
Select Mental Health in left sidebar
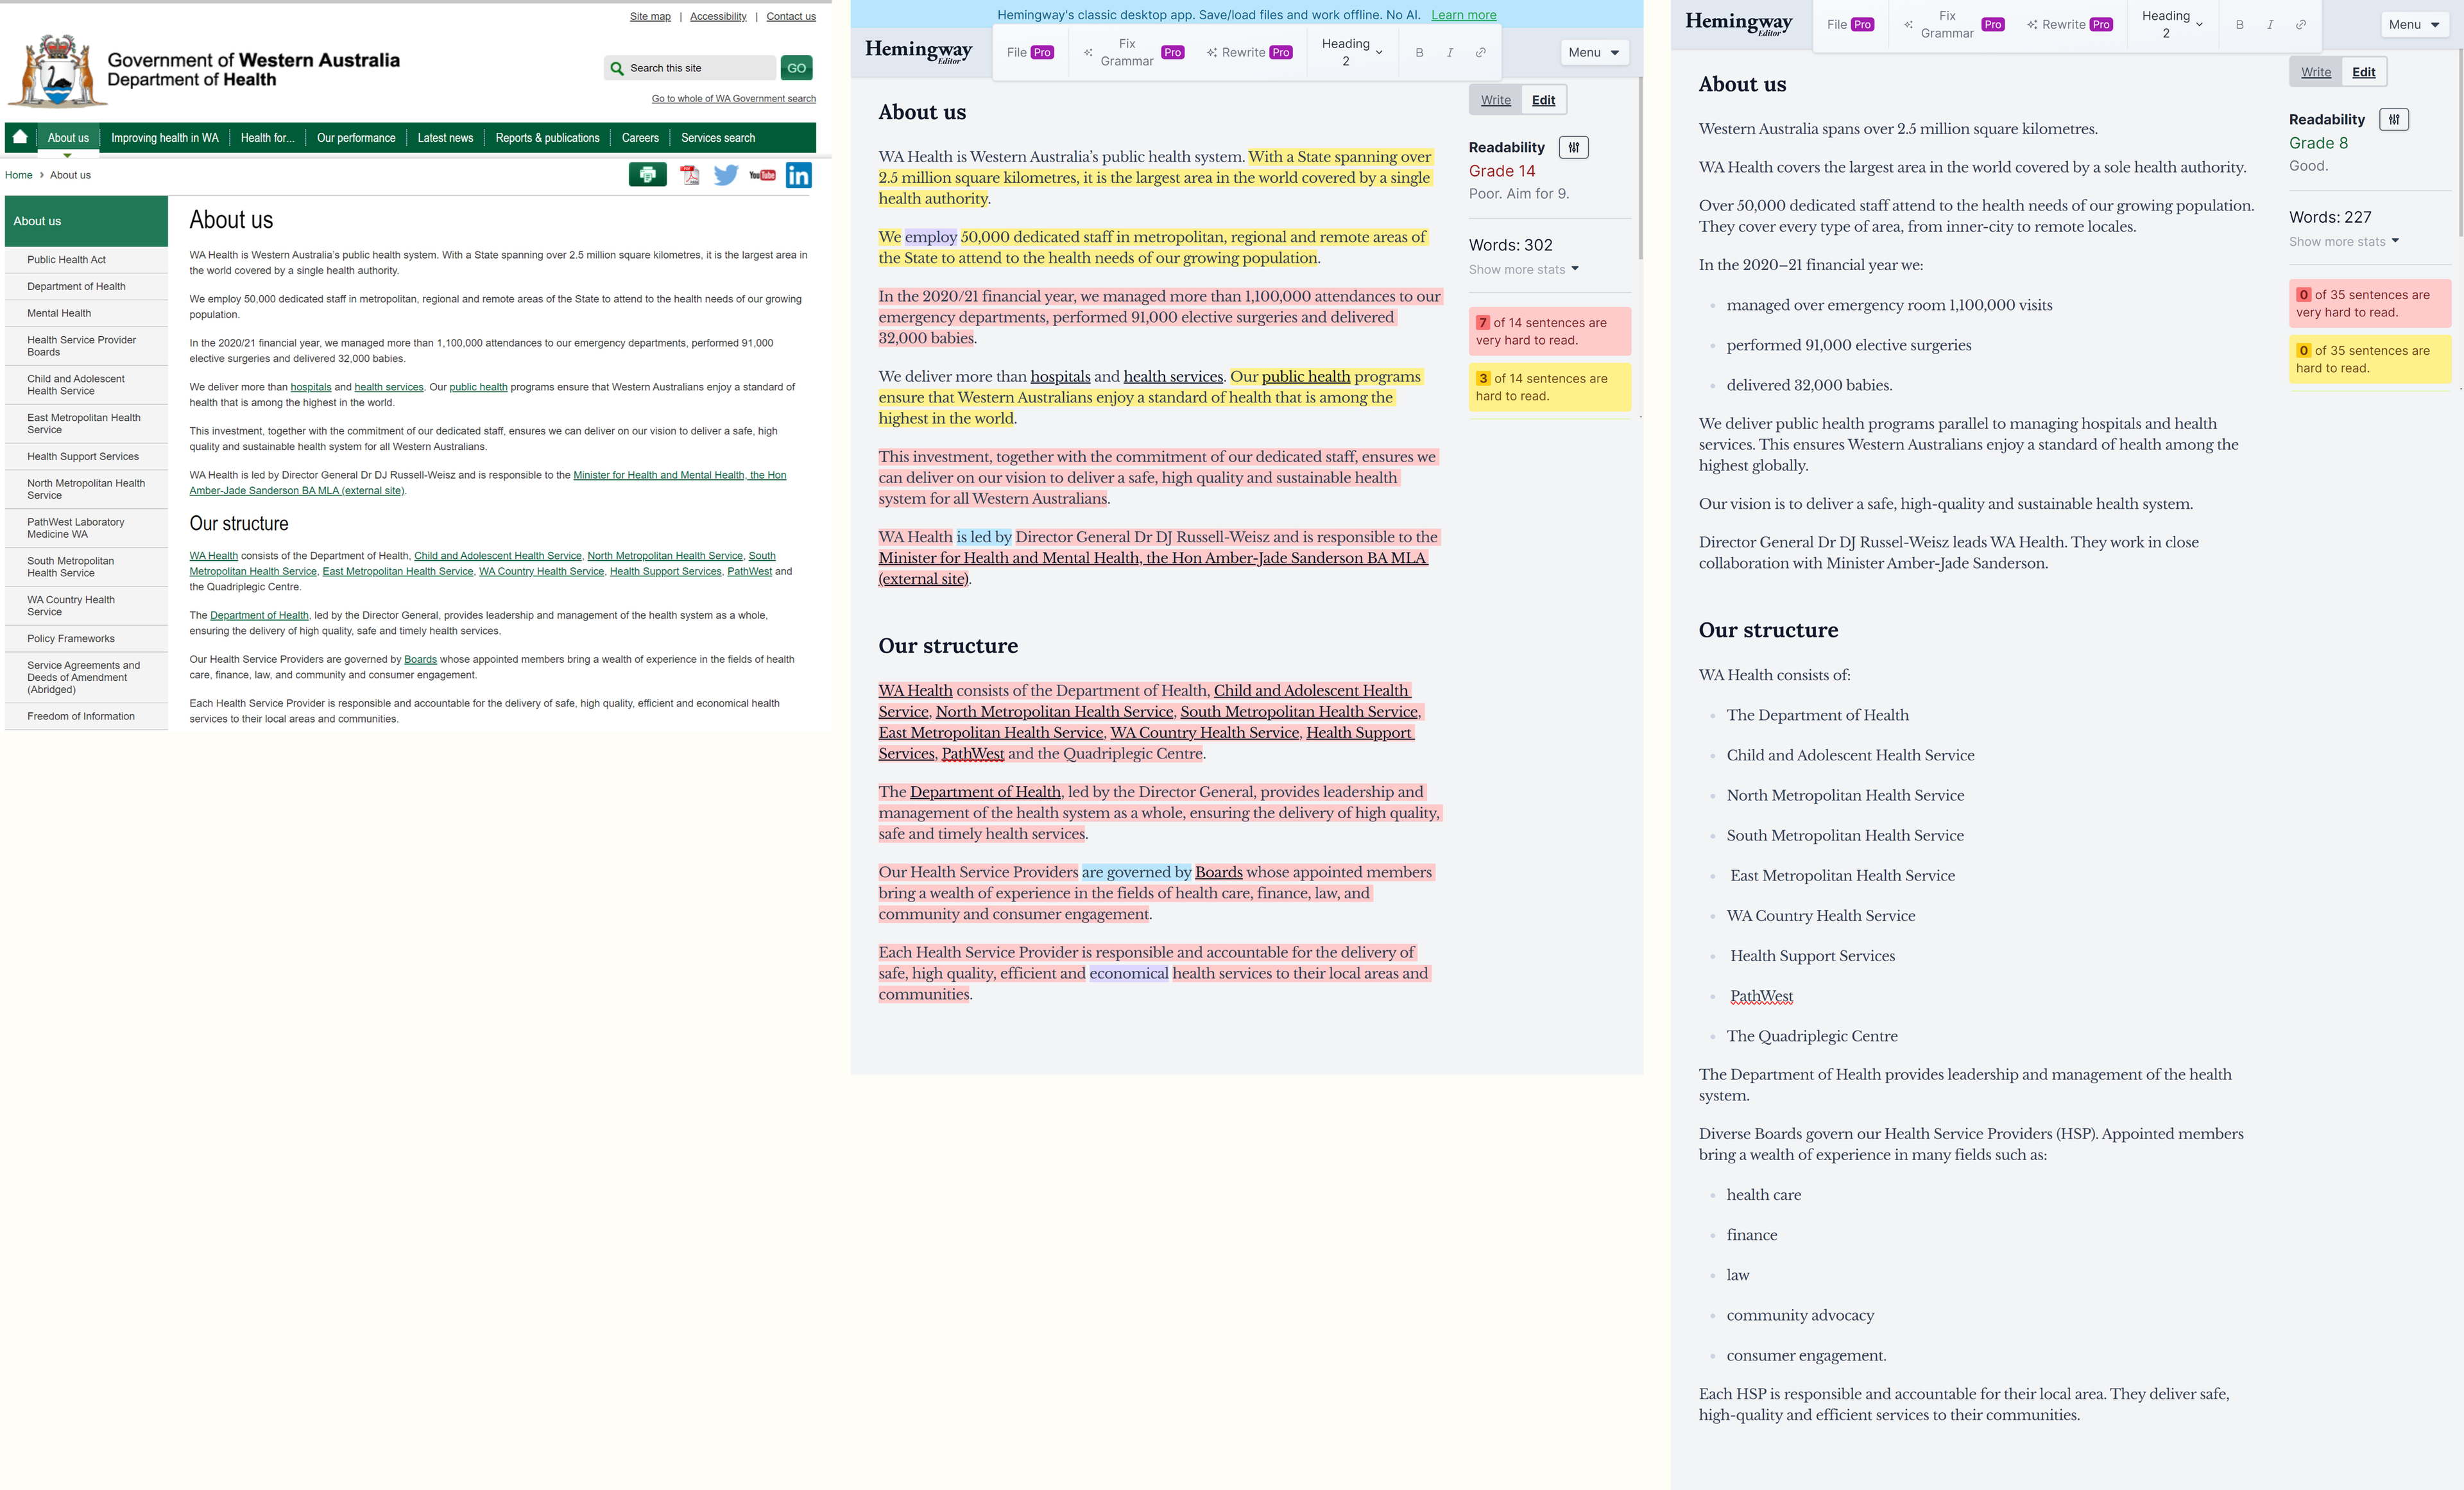coord(59,313)
